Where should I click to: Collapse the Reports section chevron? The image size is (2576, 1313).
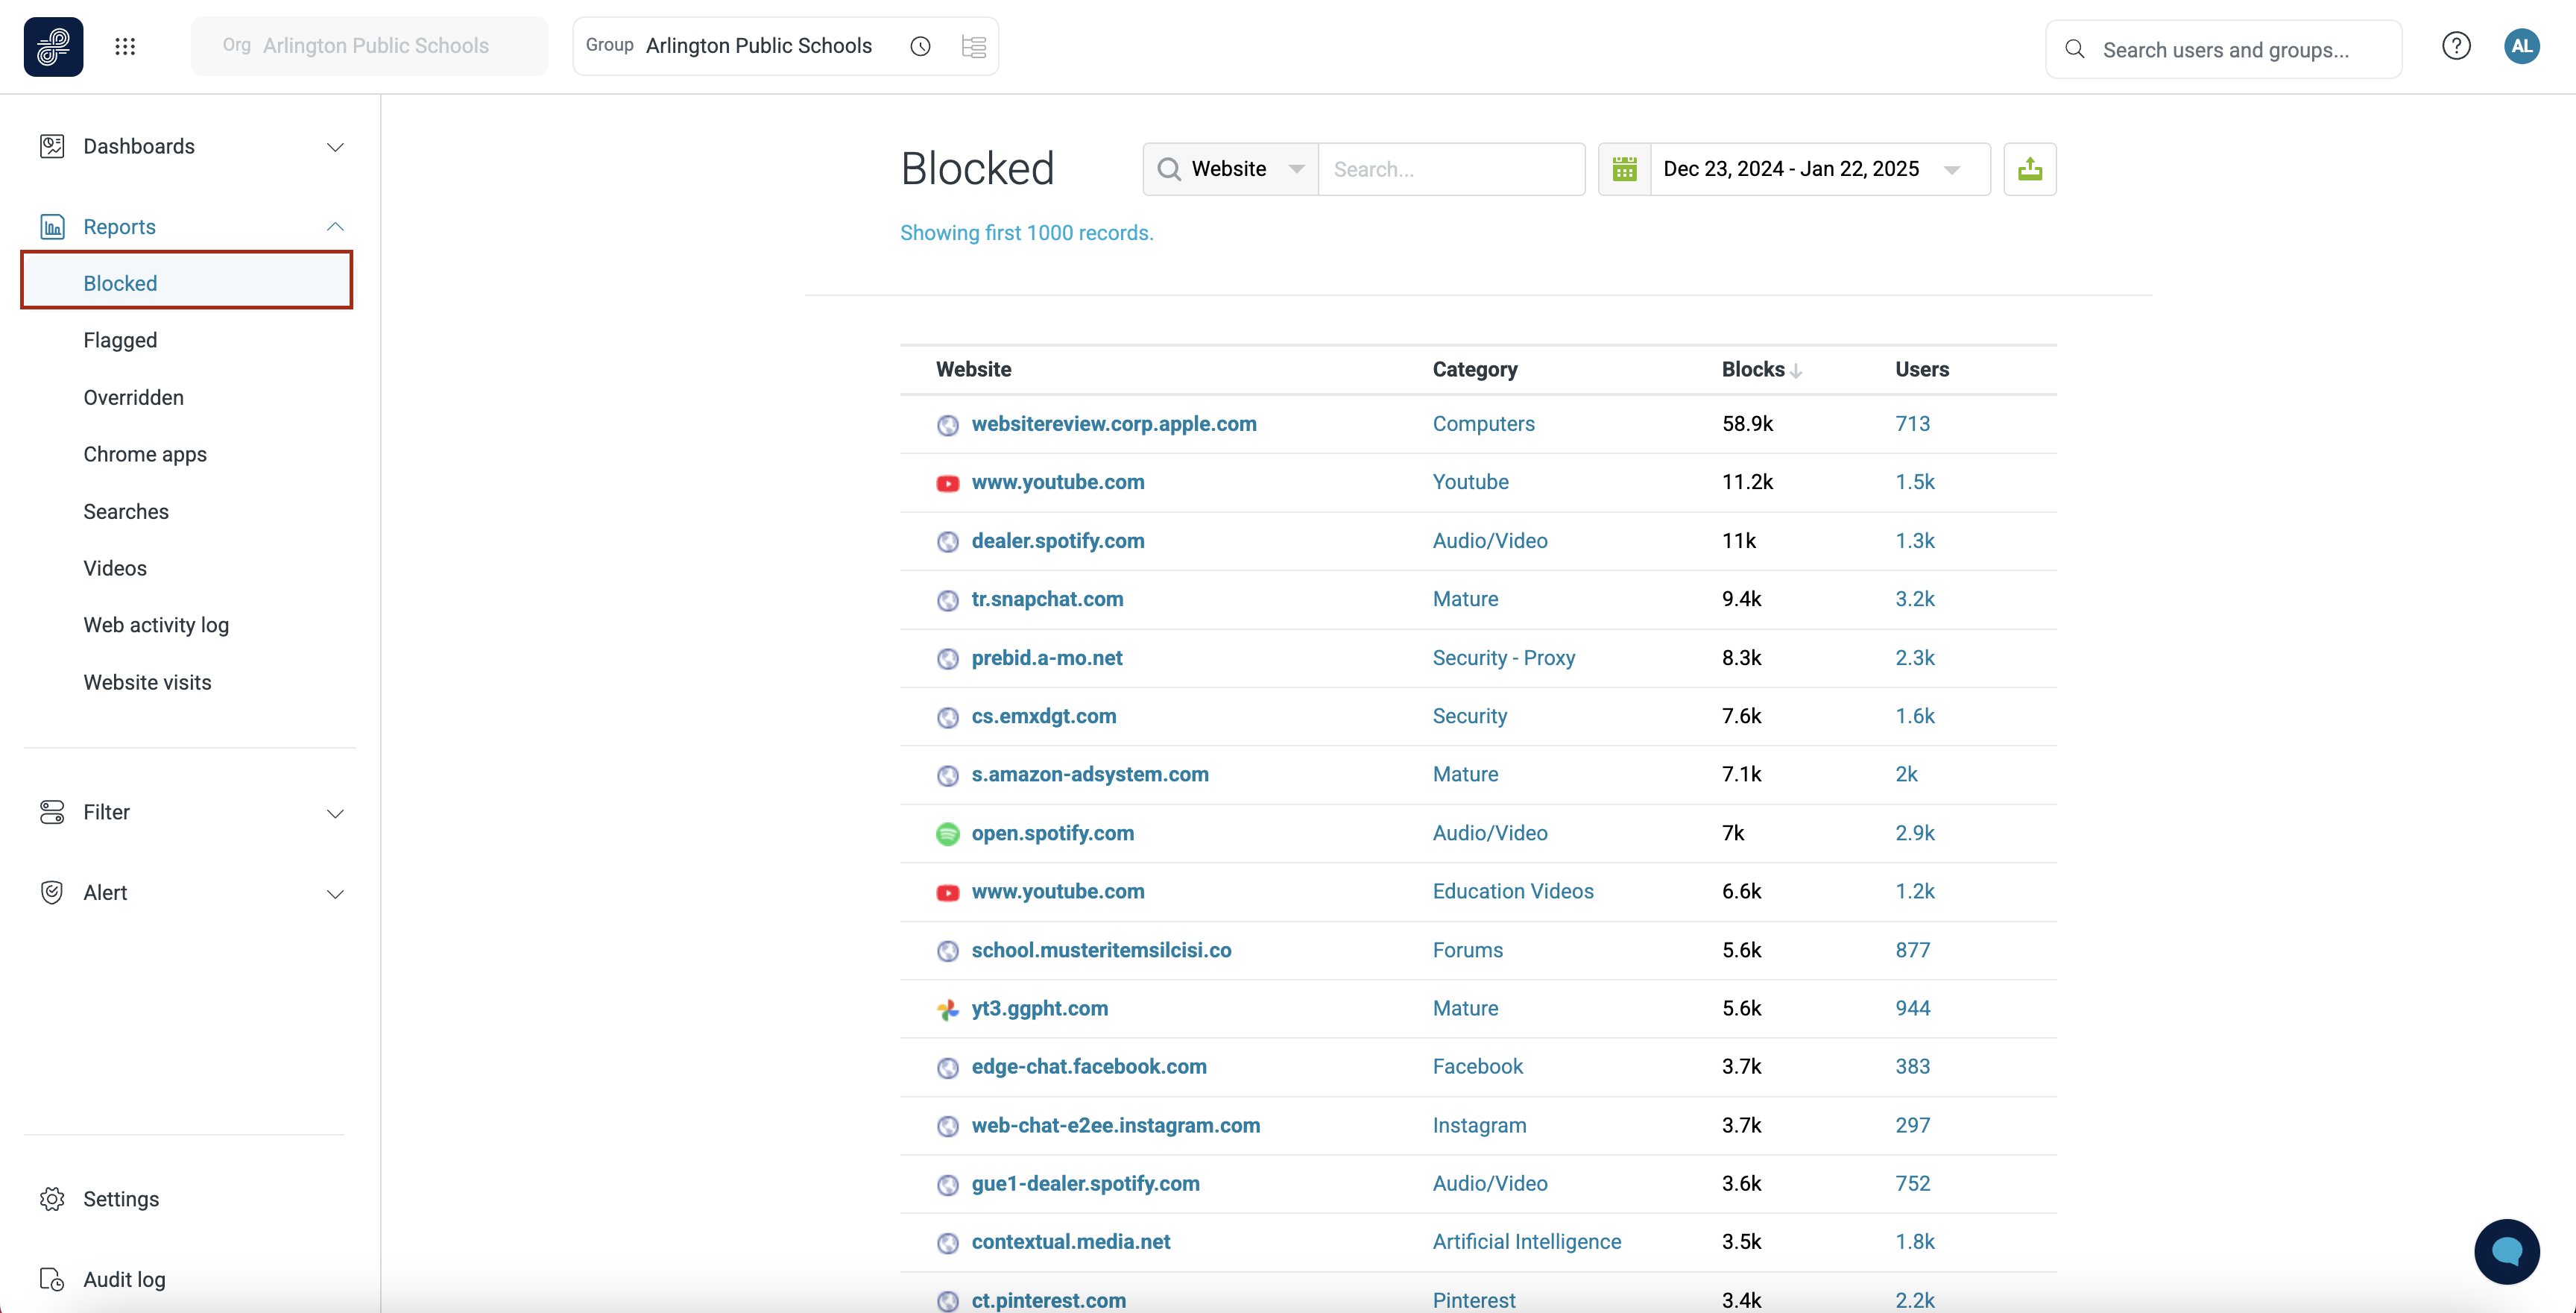pyautogui.click(x=335, y=227)
